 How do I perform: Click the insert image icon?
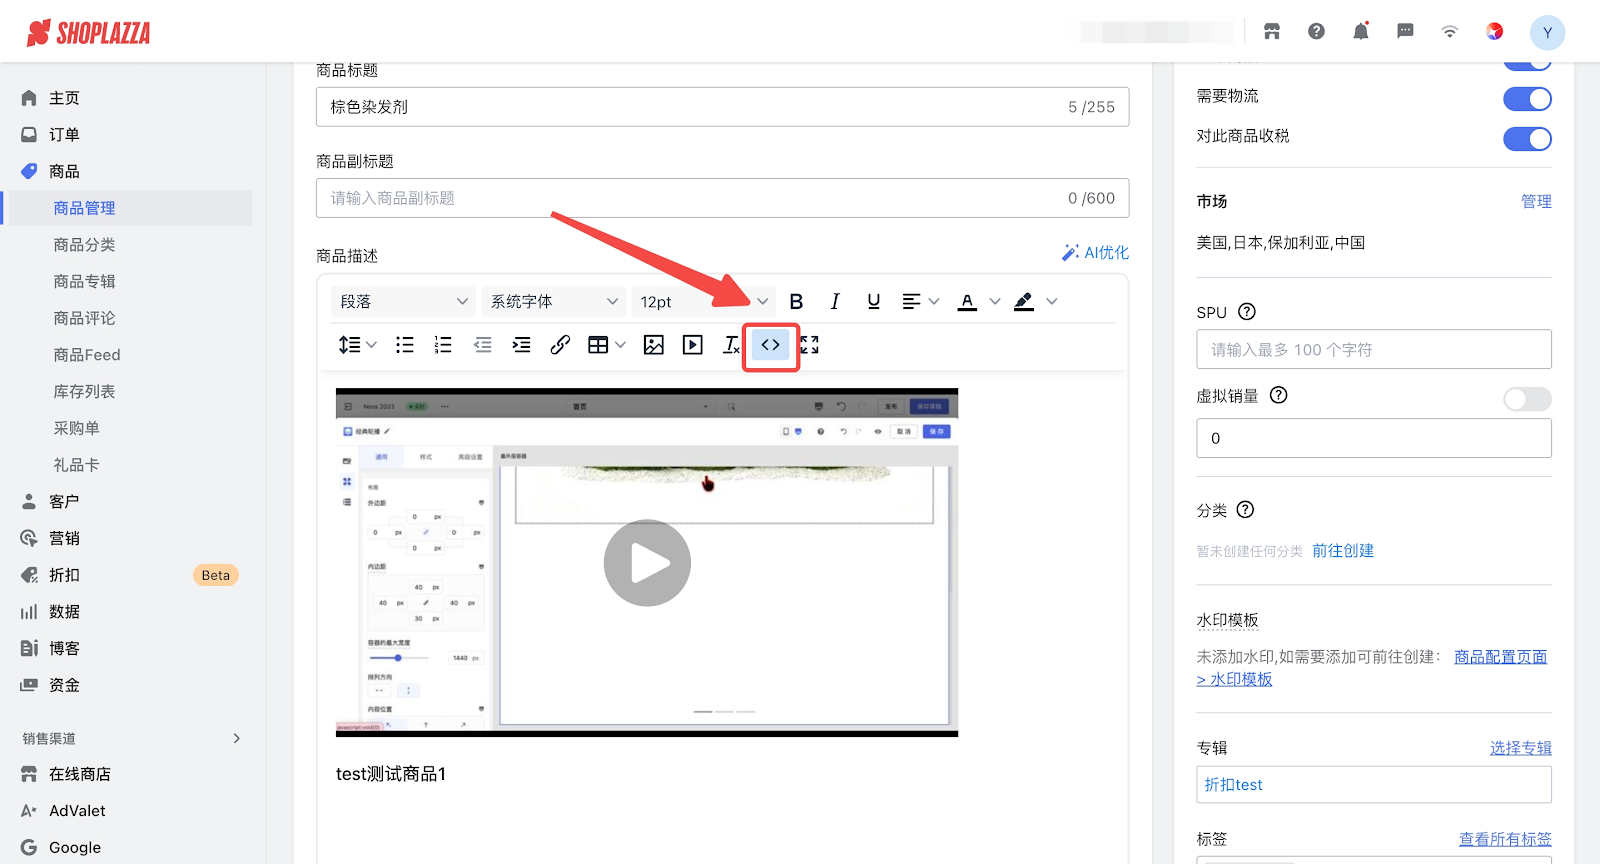point(653,345)
